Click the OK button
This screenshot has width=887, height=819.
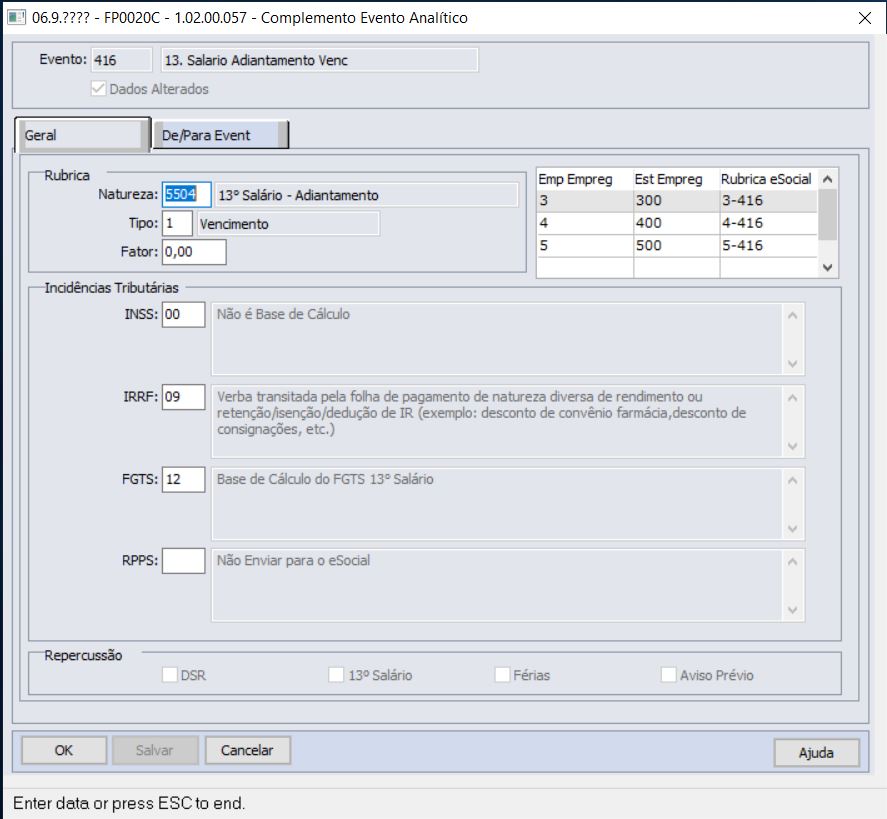[x=64, y=750]
